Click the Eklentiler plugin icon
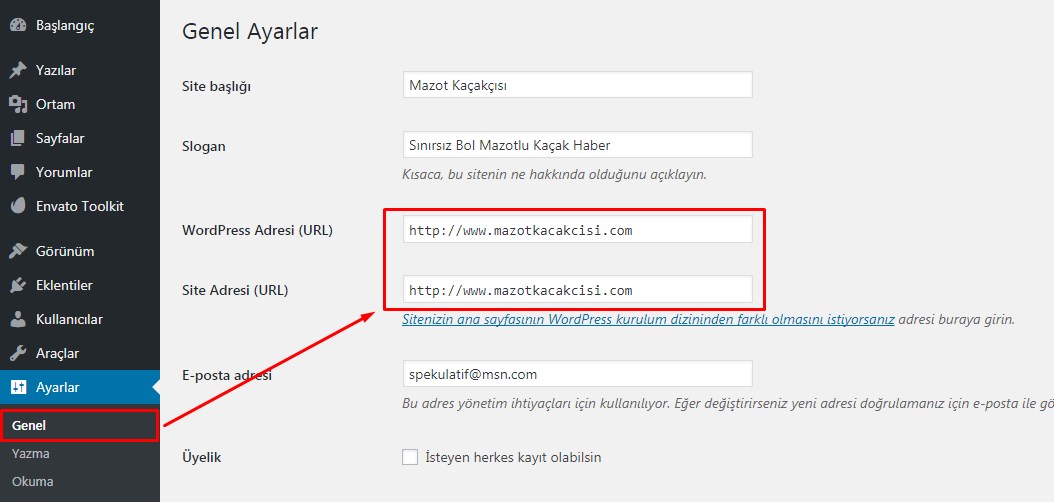This screenshot has width=1054, height=502. pyautogui.click(x=17, y=285)
